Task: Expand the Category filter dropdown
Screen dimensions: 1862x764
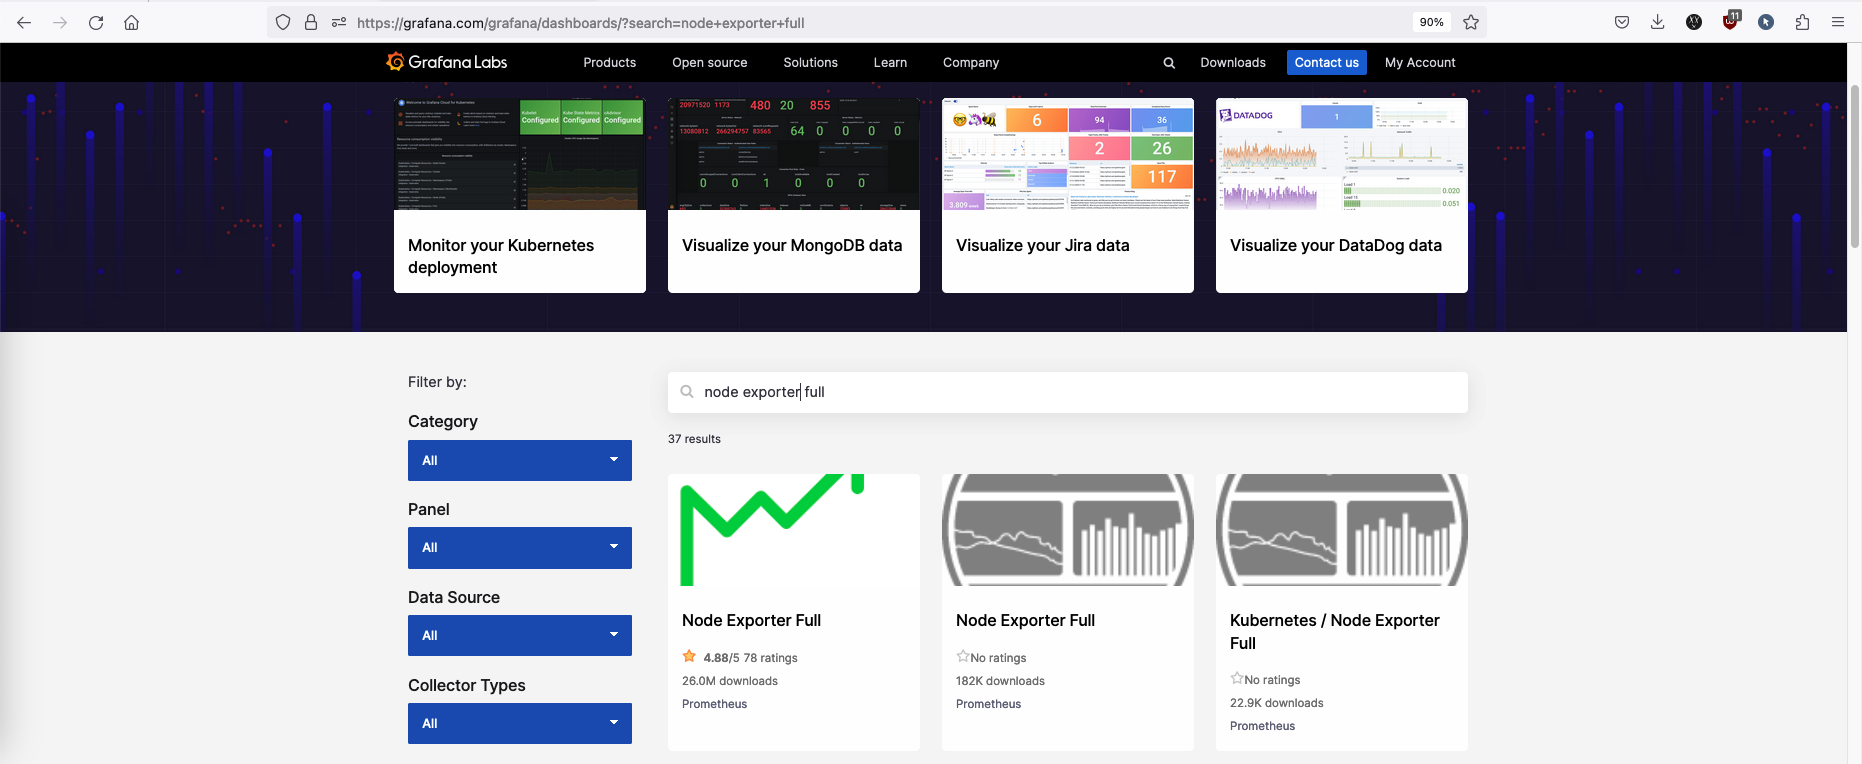Action: 519,460
